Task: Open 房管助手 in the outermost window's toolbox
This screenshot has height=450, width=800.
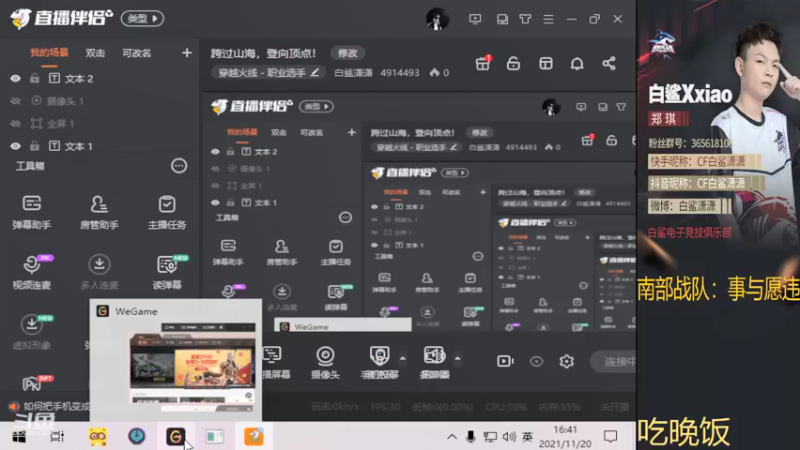Action: coord(99,212)
